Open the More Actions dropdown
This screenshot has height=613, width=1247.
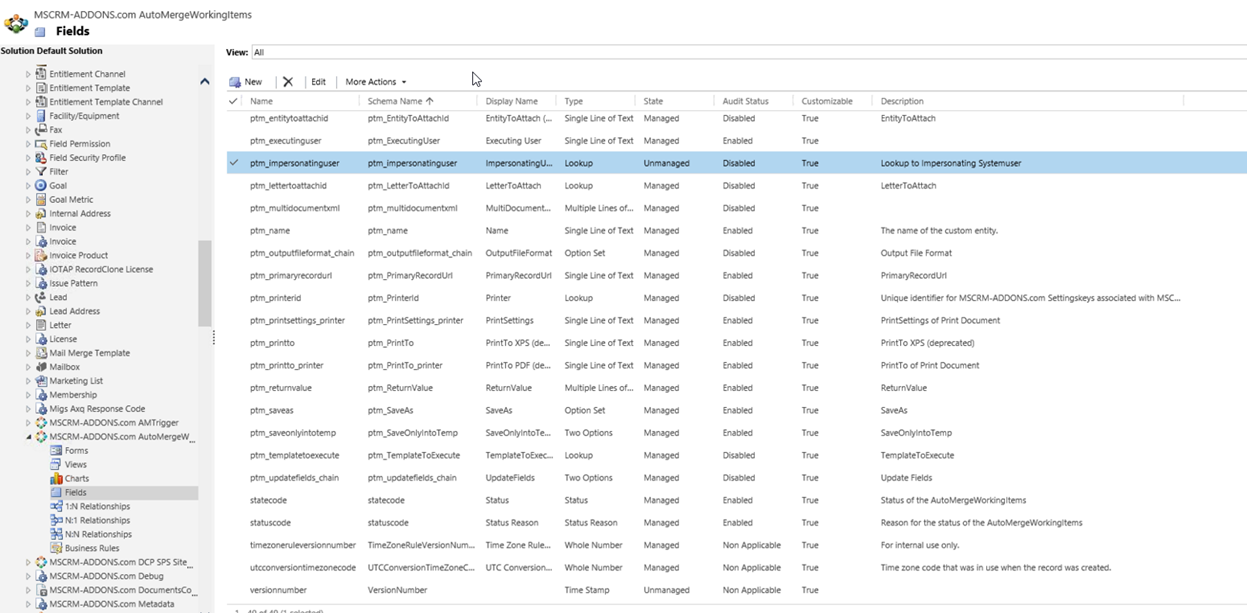tap(375, 82)
